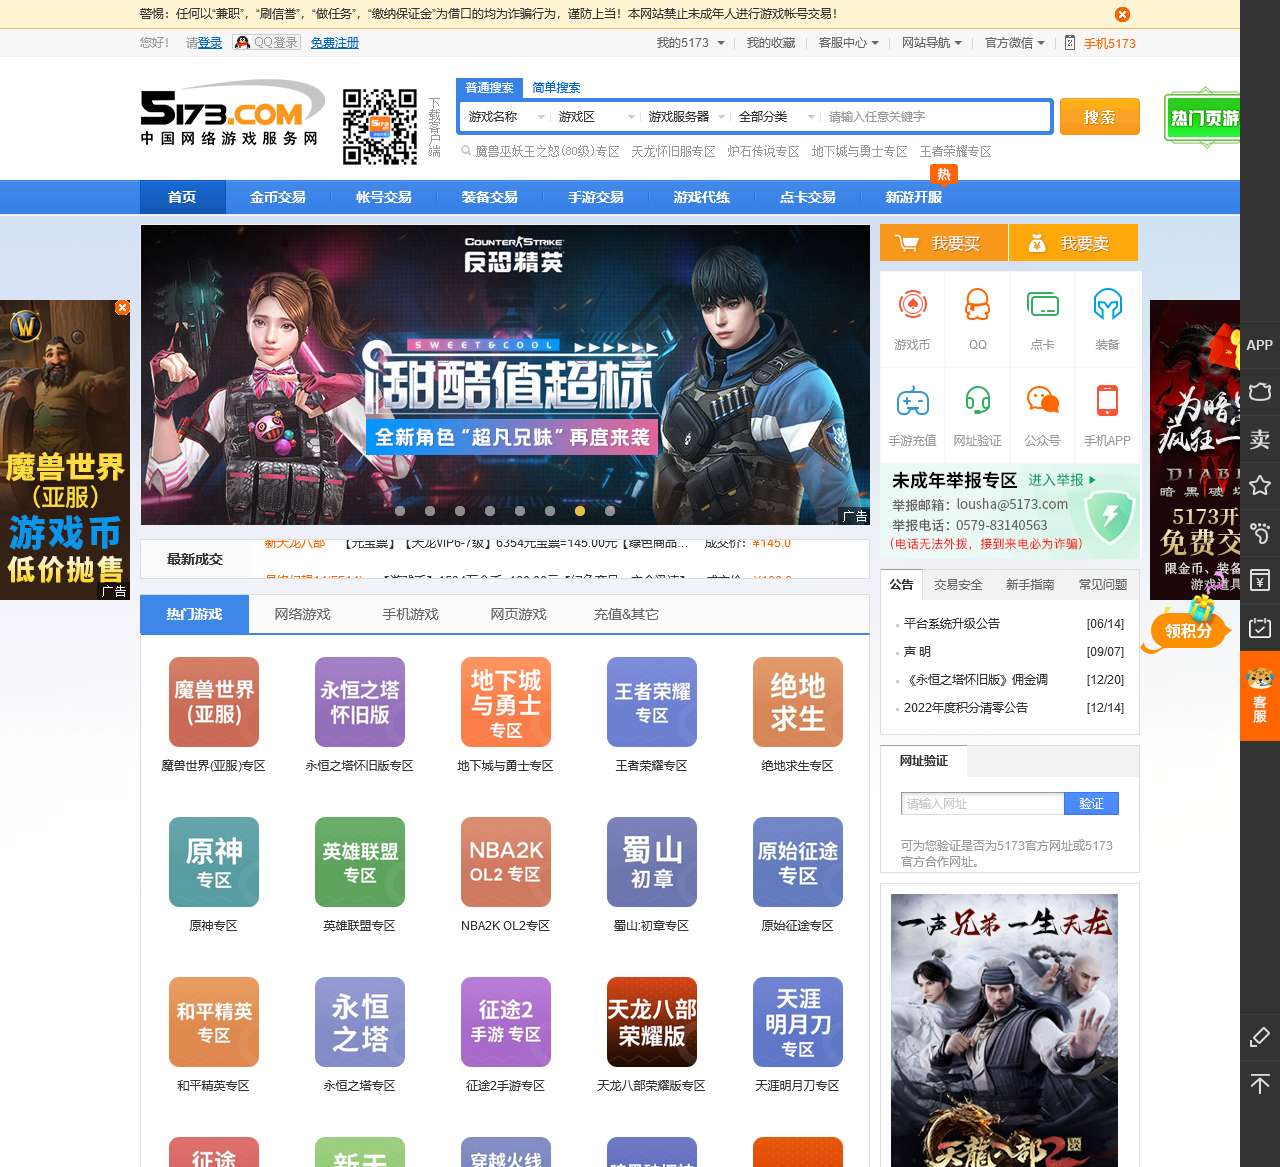Viewport: 1280px width, 1167px height.
Task: Expand the 客服中心 menu
Action: [x=848, y=43]
